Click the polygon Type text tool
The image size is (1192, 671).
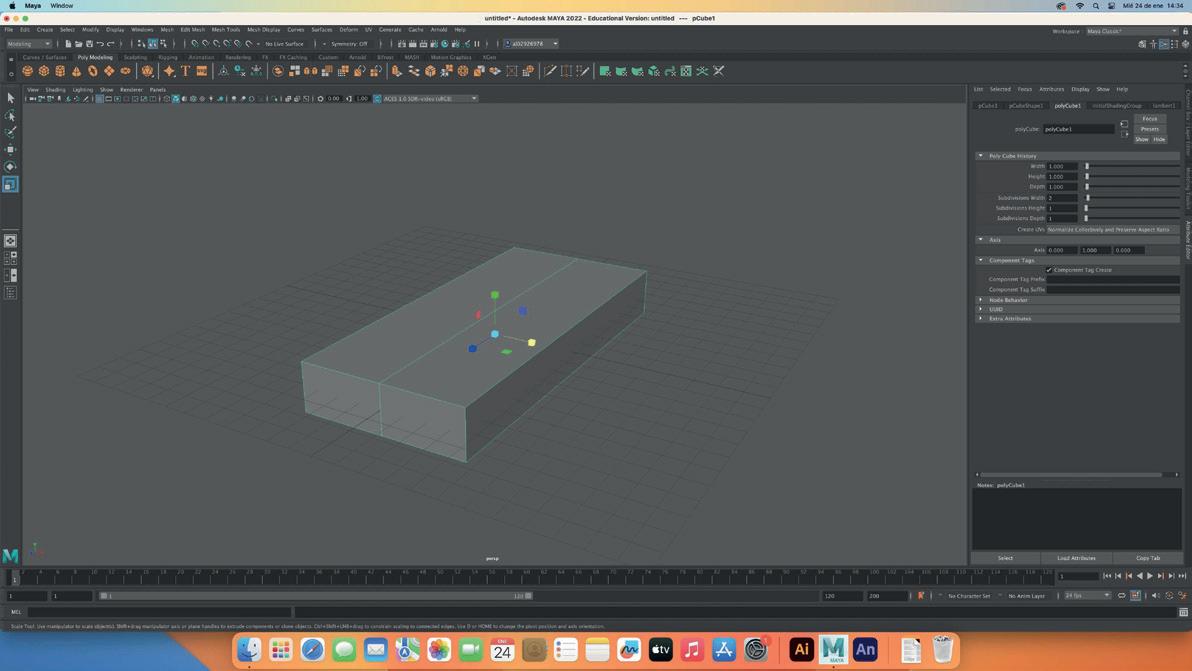[x=185, y=71]
